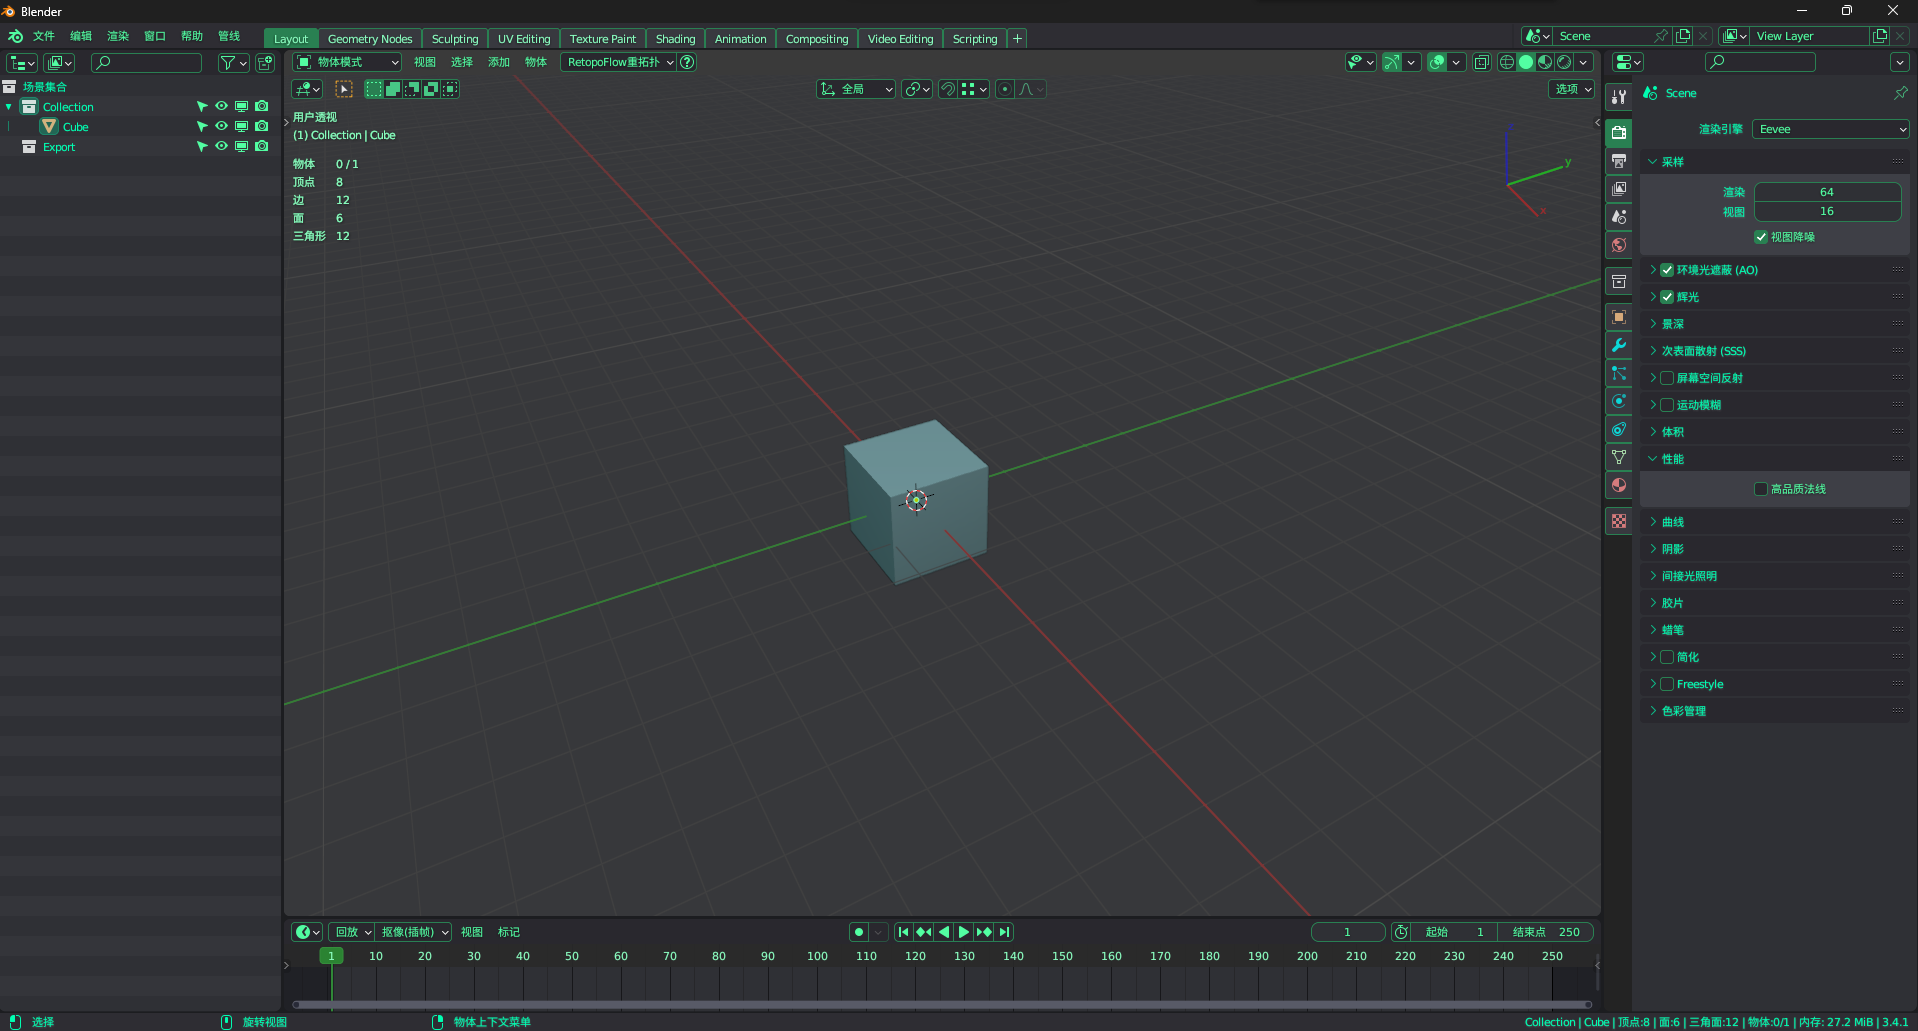The width and height of the screenshot is (1918, 1031).
Task: Open the Scene properties tab
Action: (x=1619, y=216)
